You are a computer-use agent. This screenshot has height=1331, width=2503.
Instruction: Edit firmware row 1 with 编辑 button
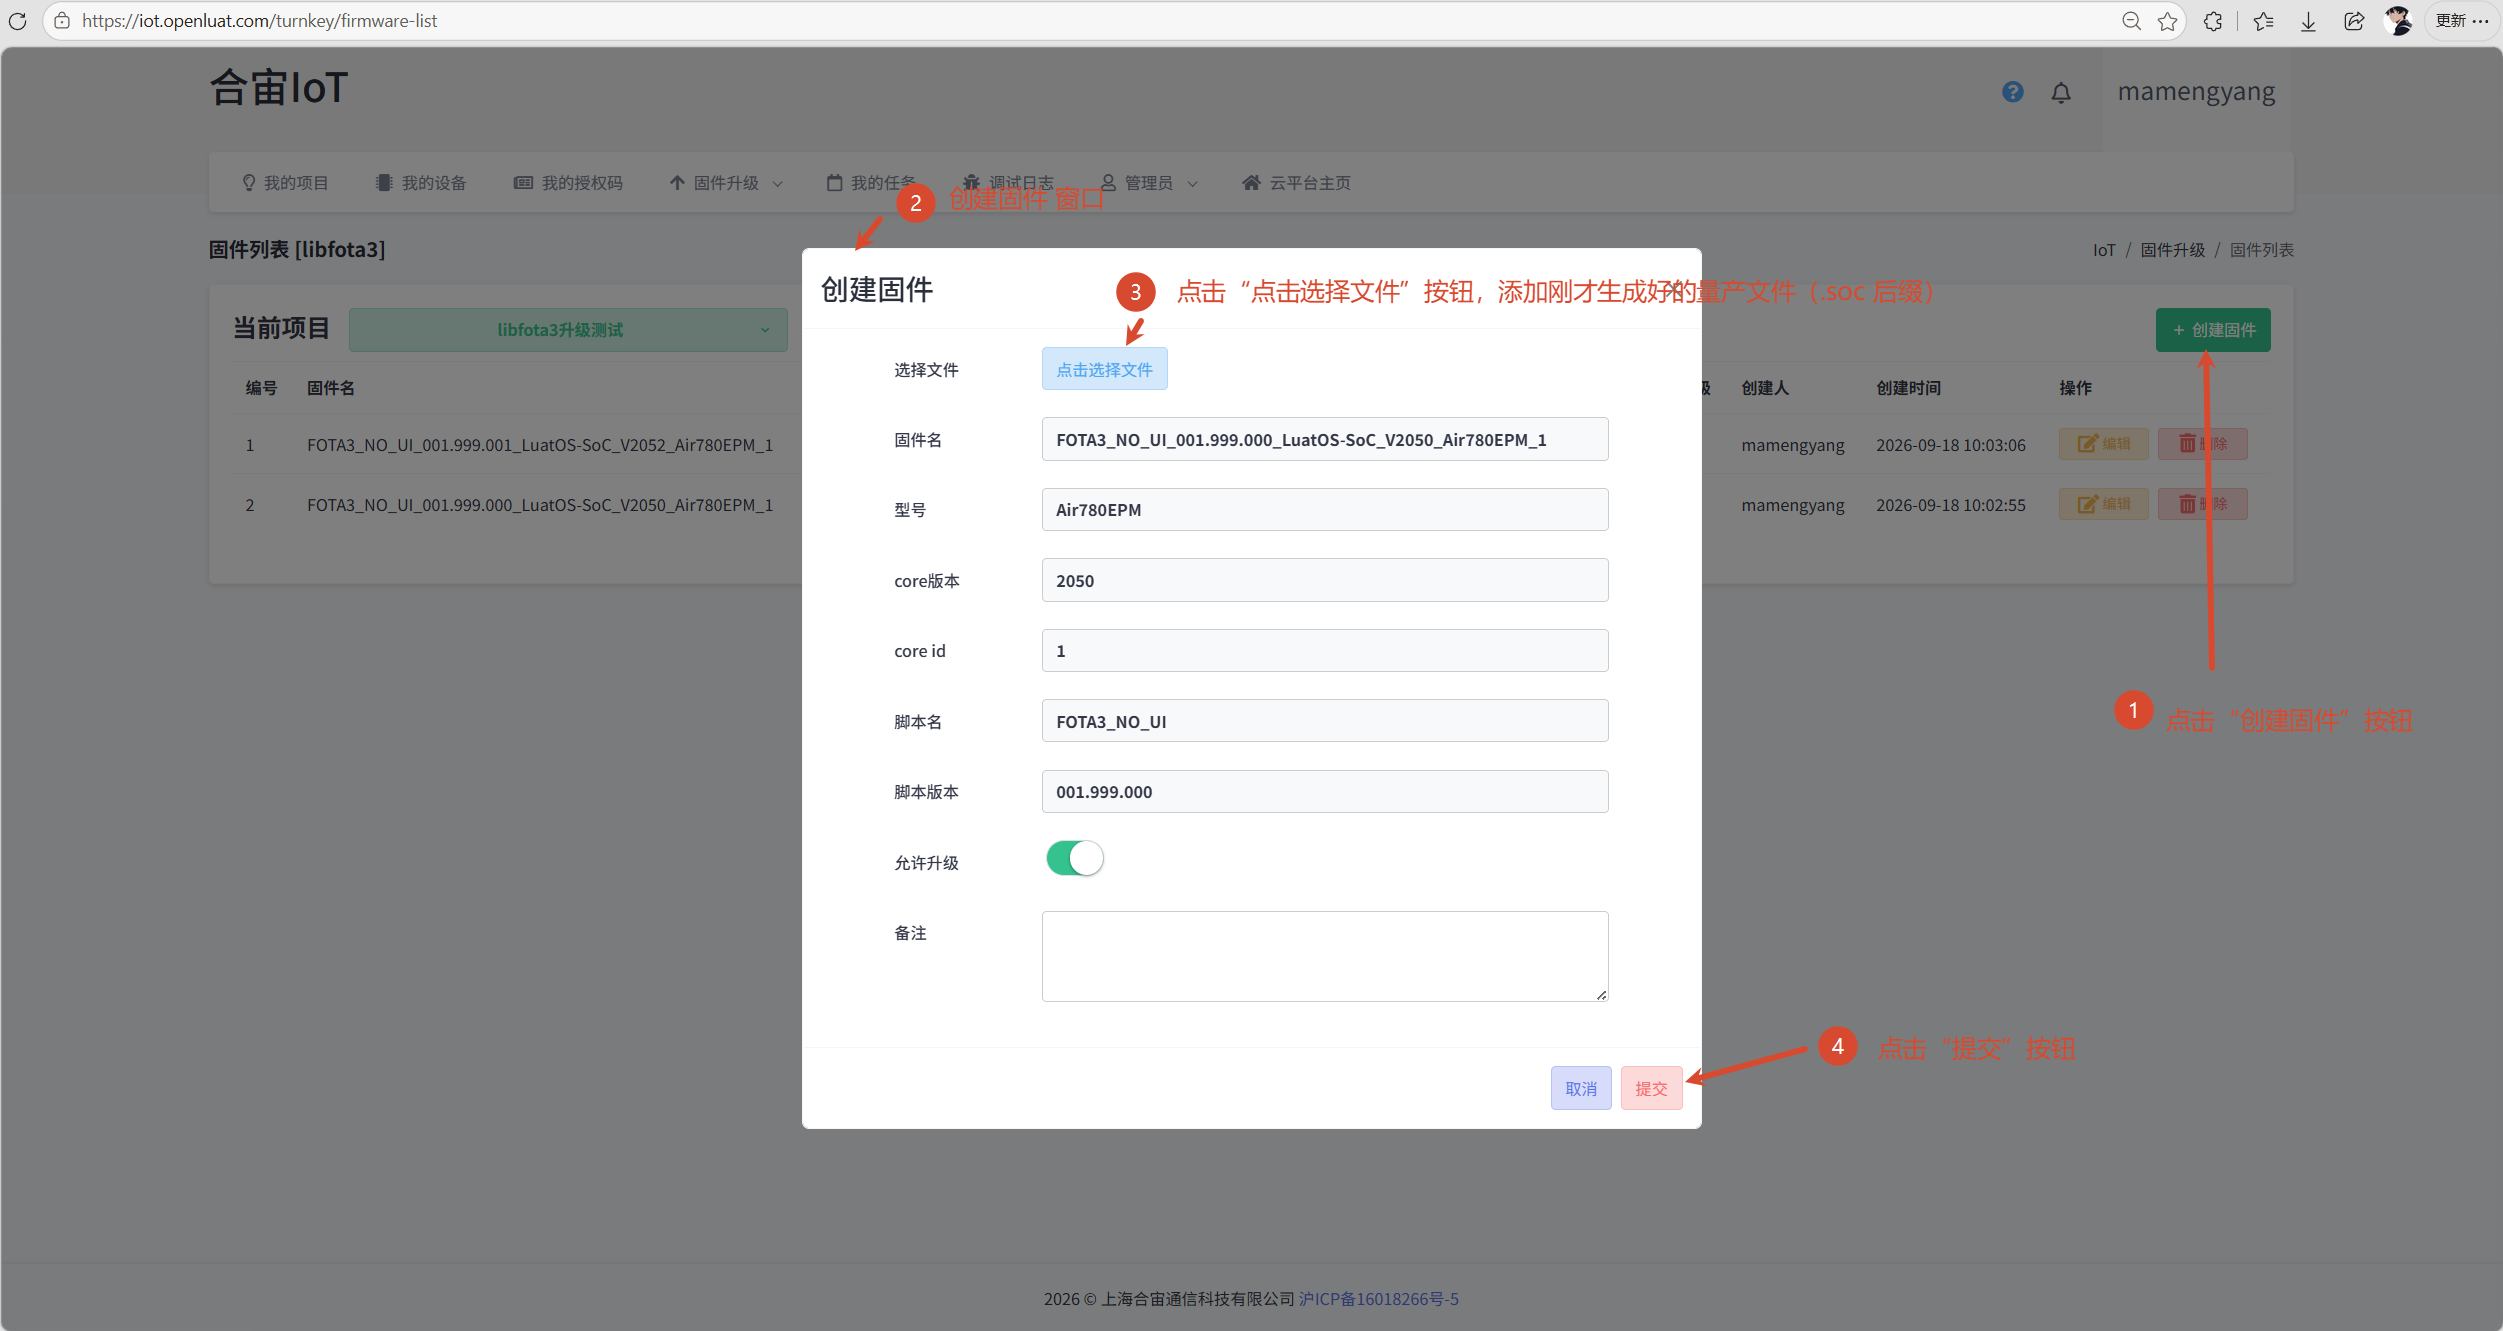(2103, 444)
